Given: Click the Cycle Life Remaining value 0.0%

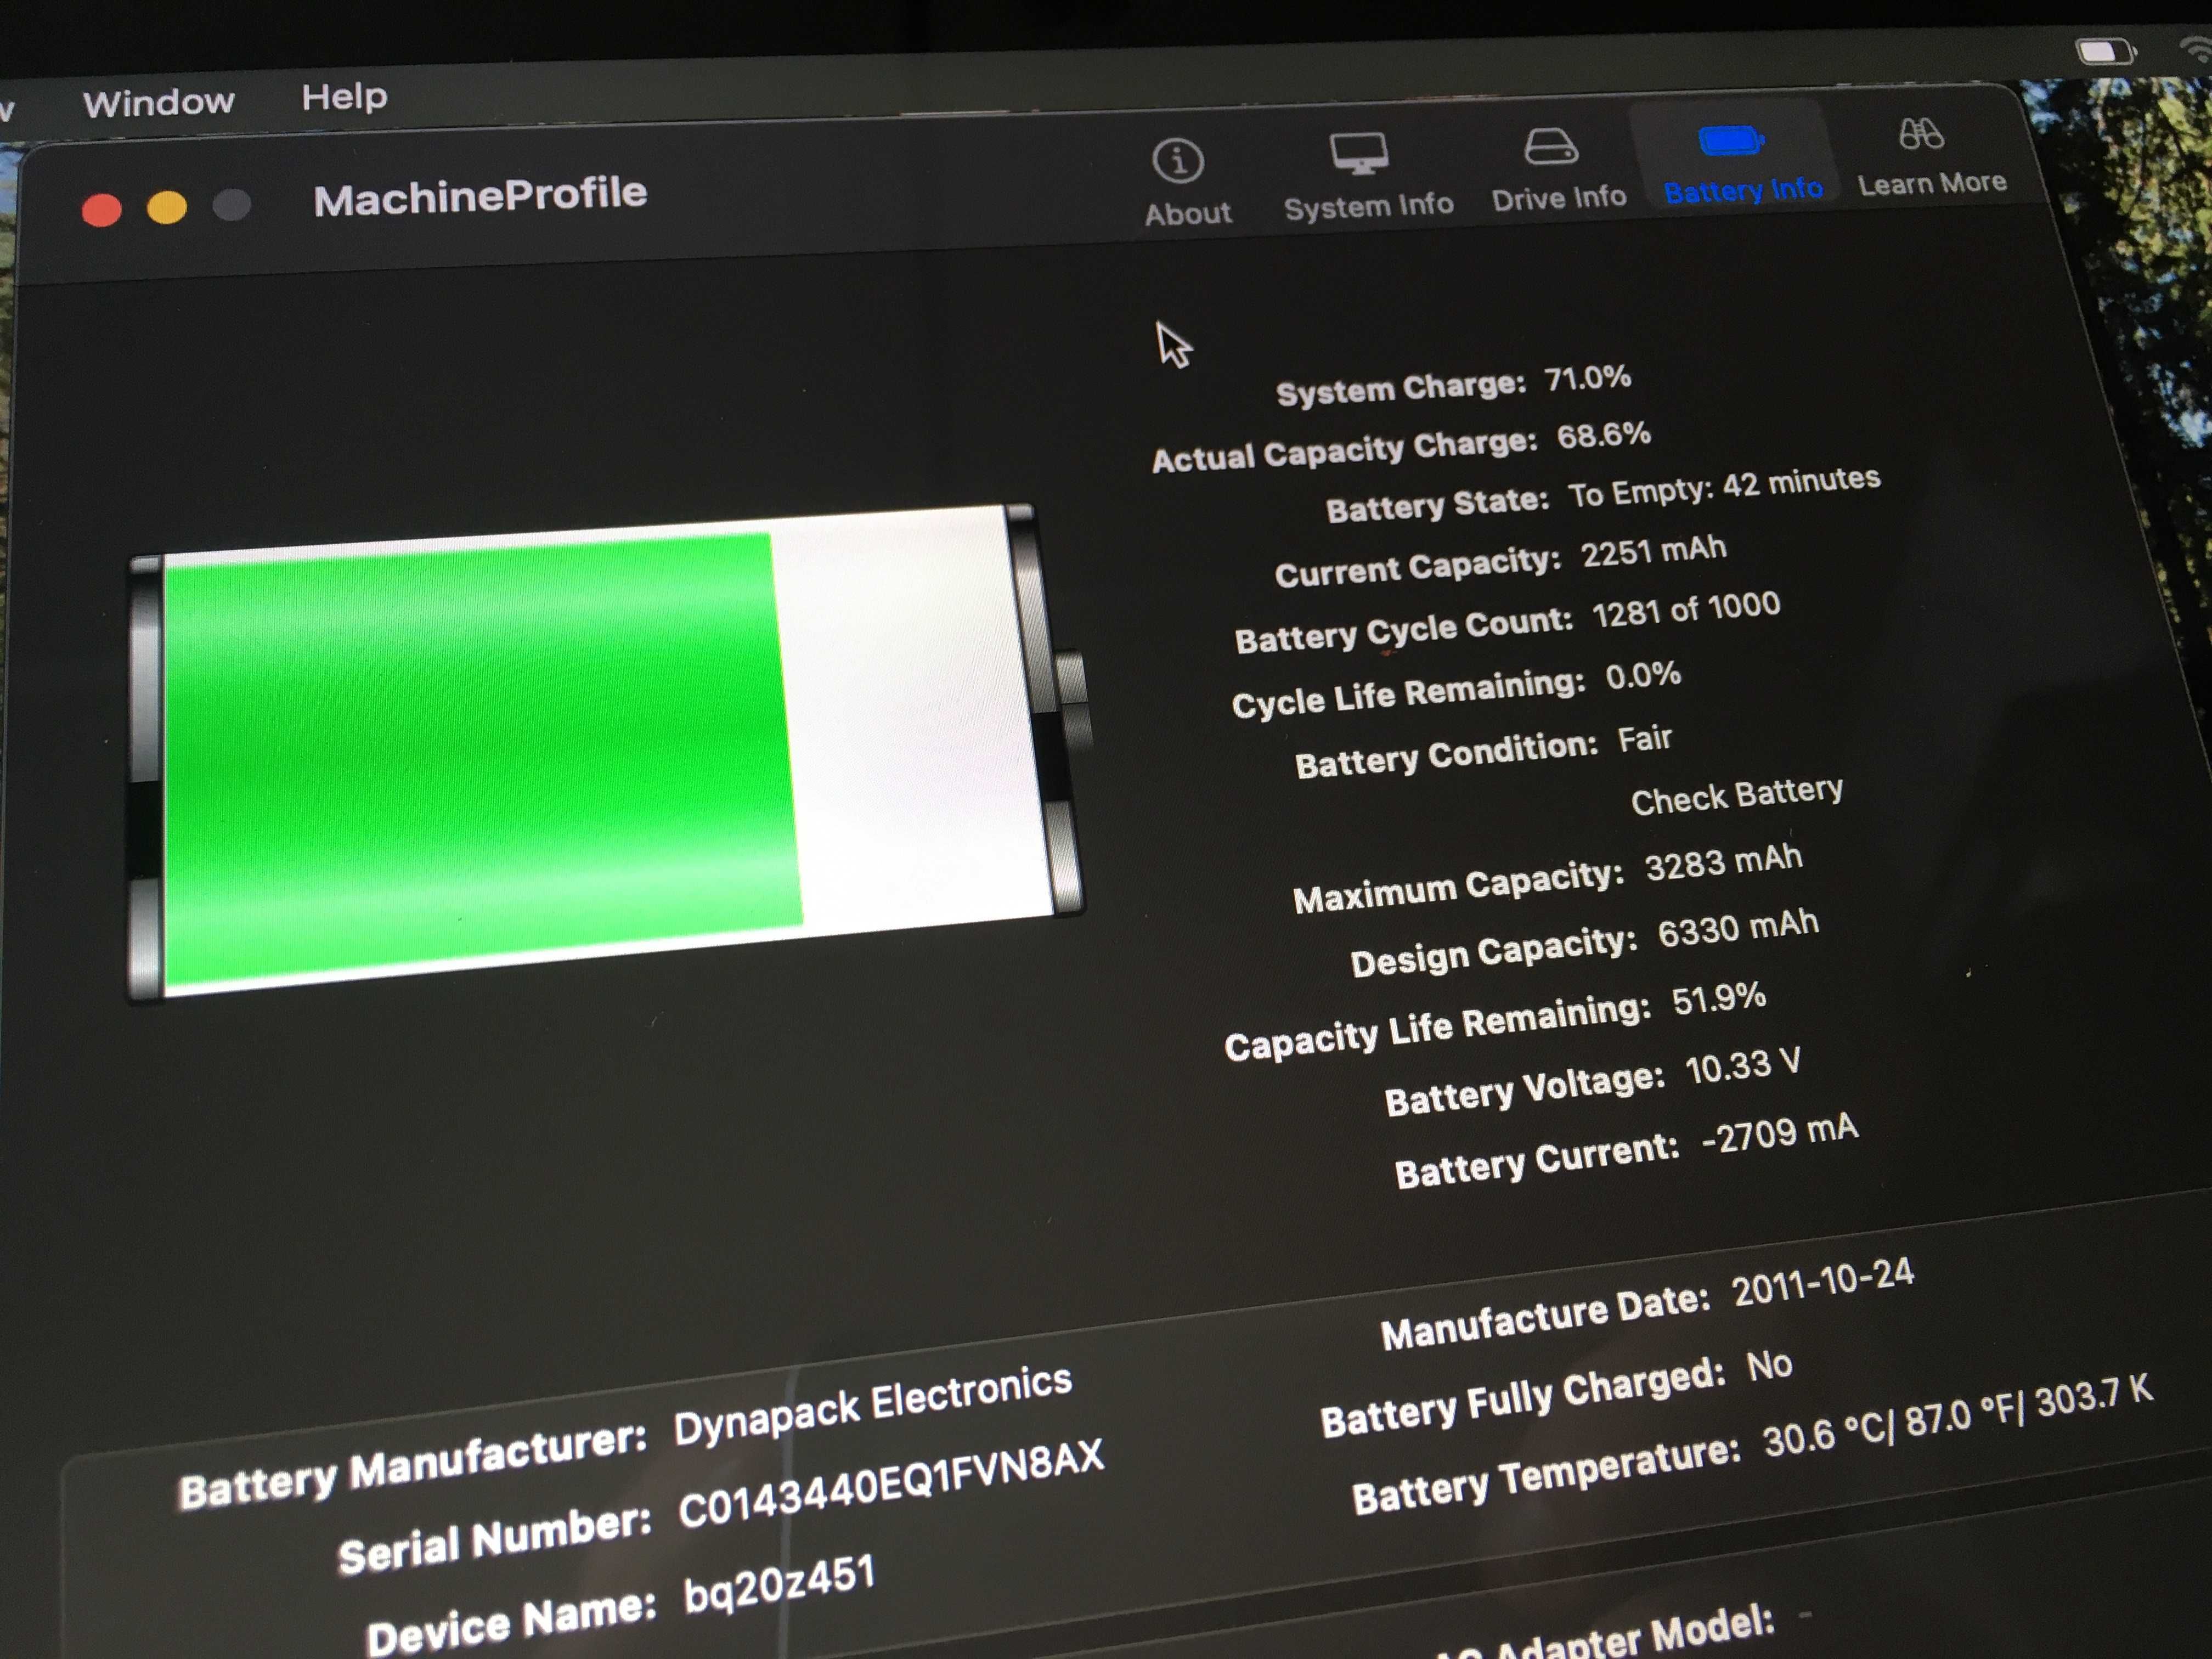Looking at the screenshot, I should tap(1642, 676).
